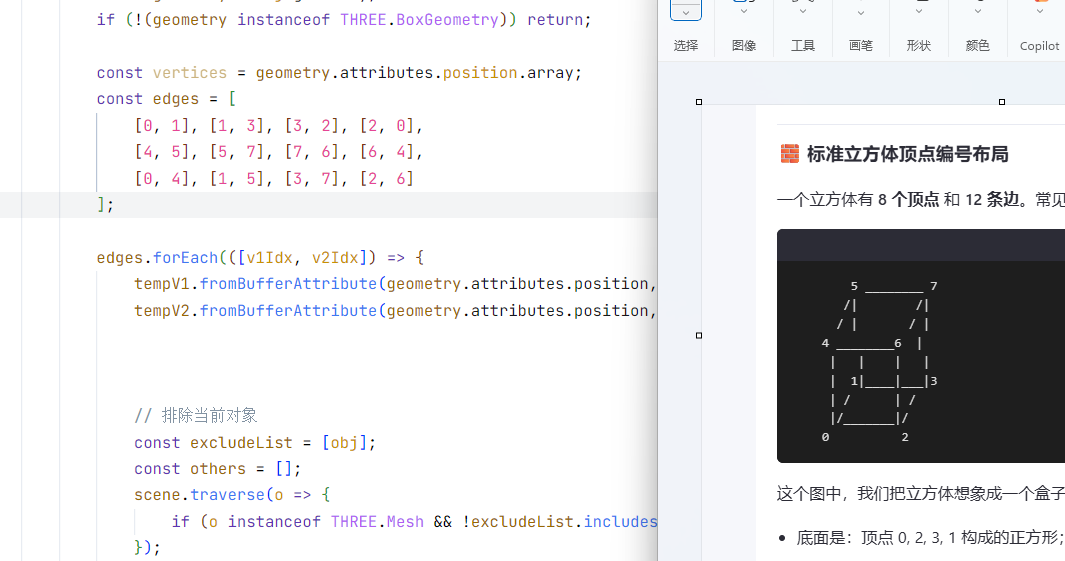Click vertex label 4 in the cube diagram

[825, 343]
